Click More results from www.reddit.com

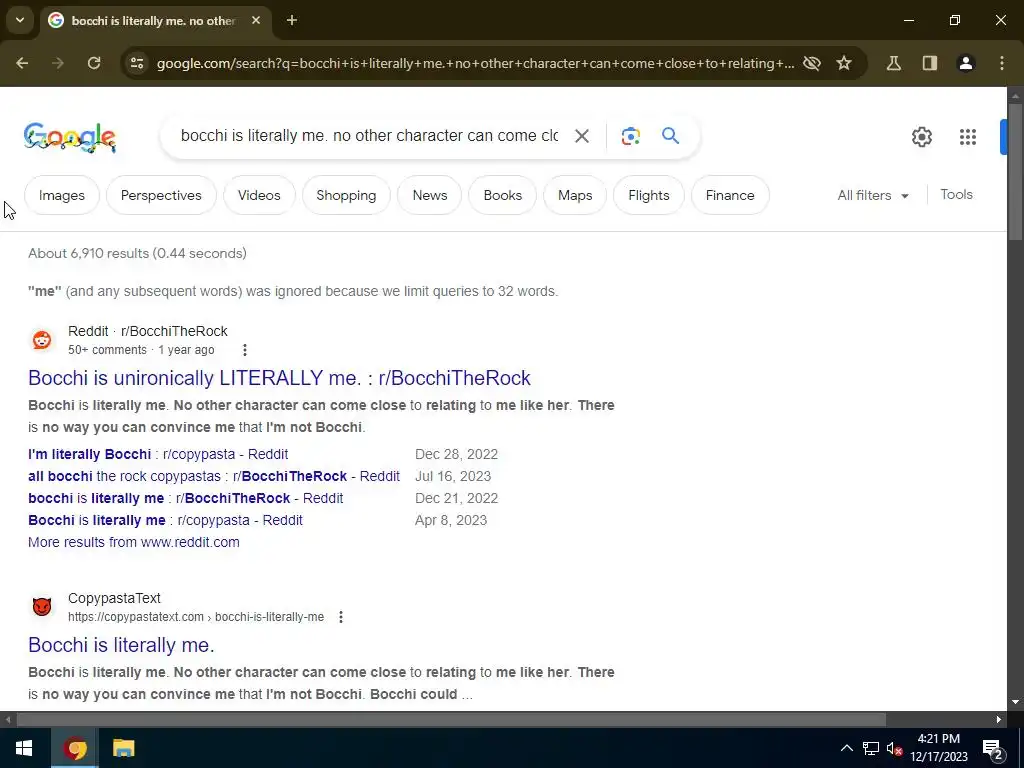pyautogui.click(x=134, y=542)
